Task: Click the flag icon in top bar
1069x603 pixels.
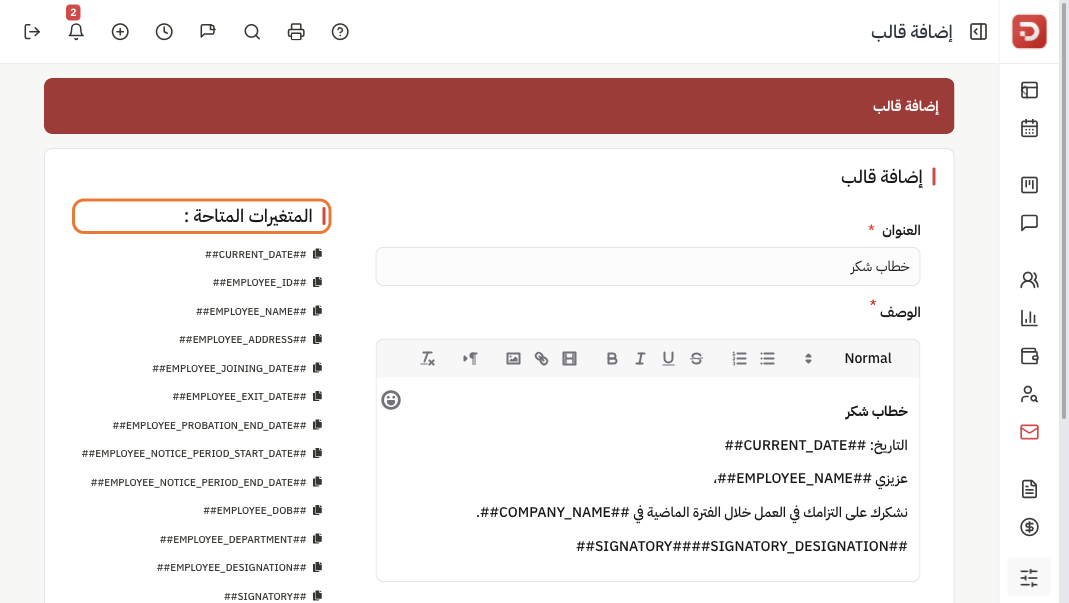Action: 208,32
